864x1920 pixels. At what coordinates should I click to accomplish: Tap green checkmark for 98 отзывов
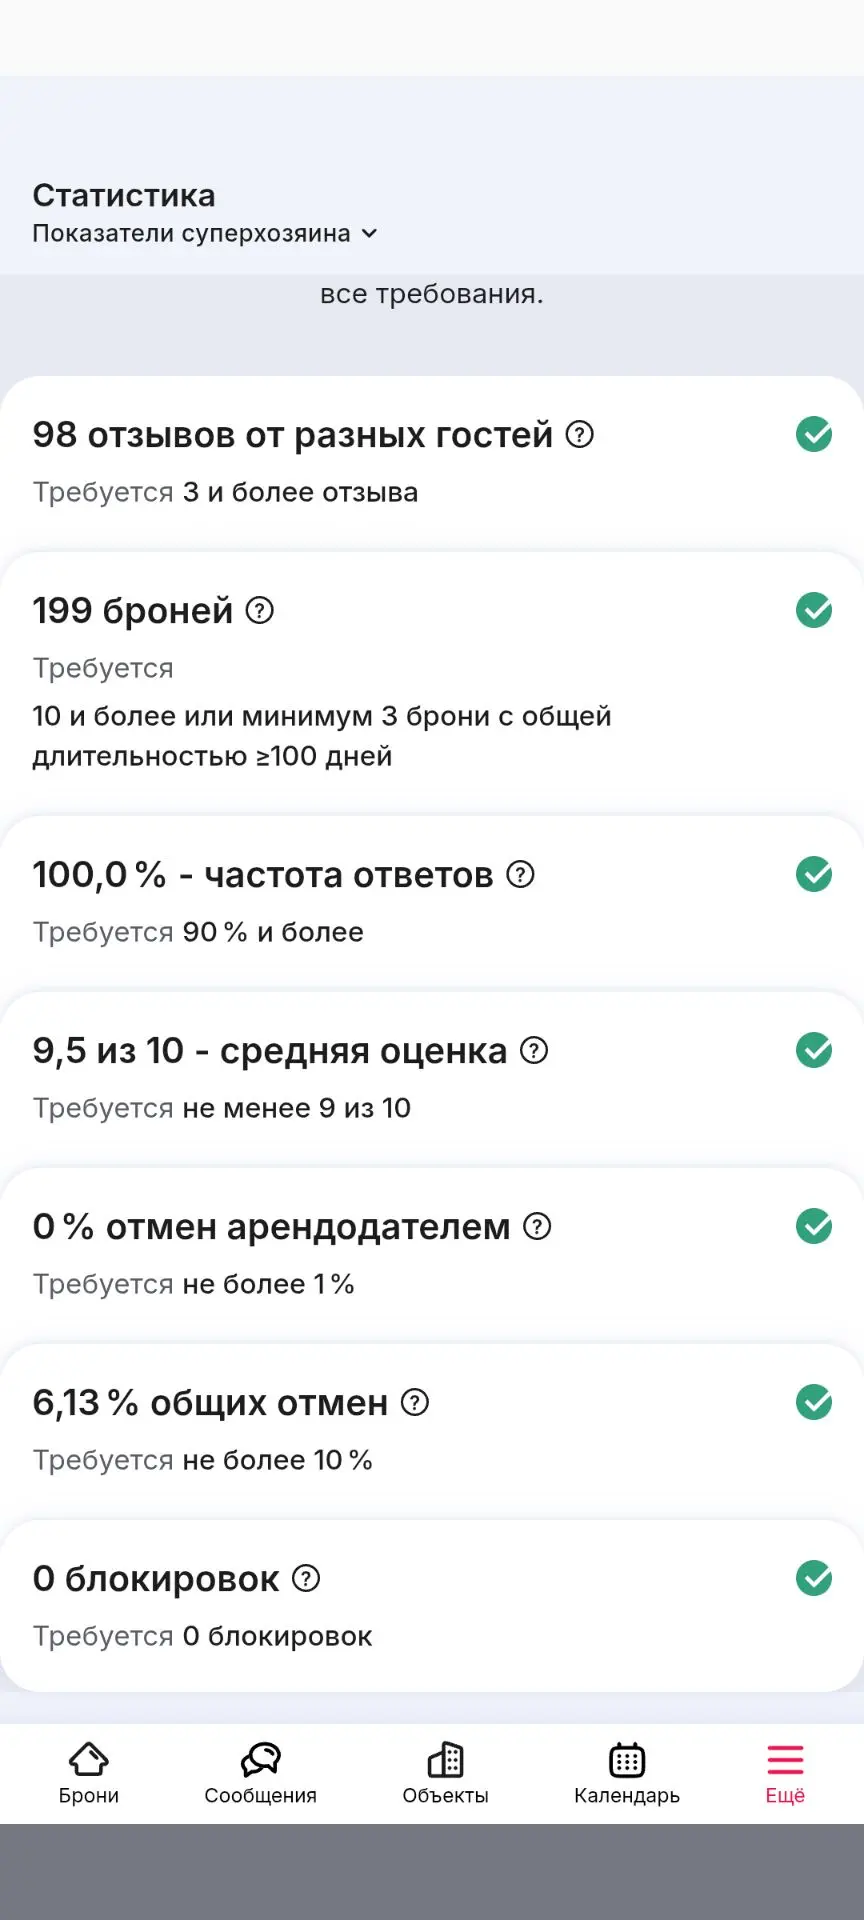814,434
